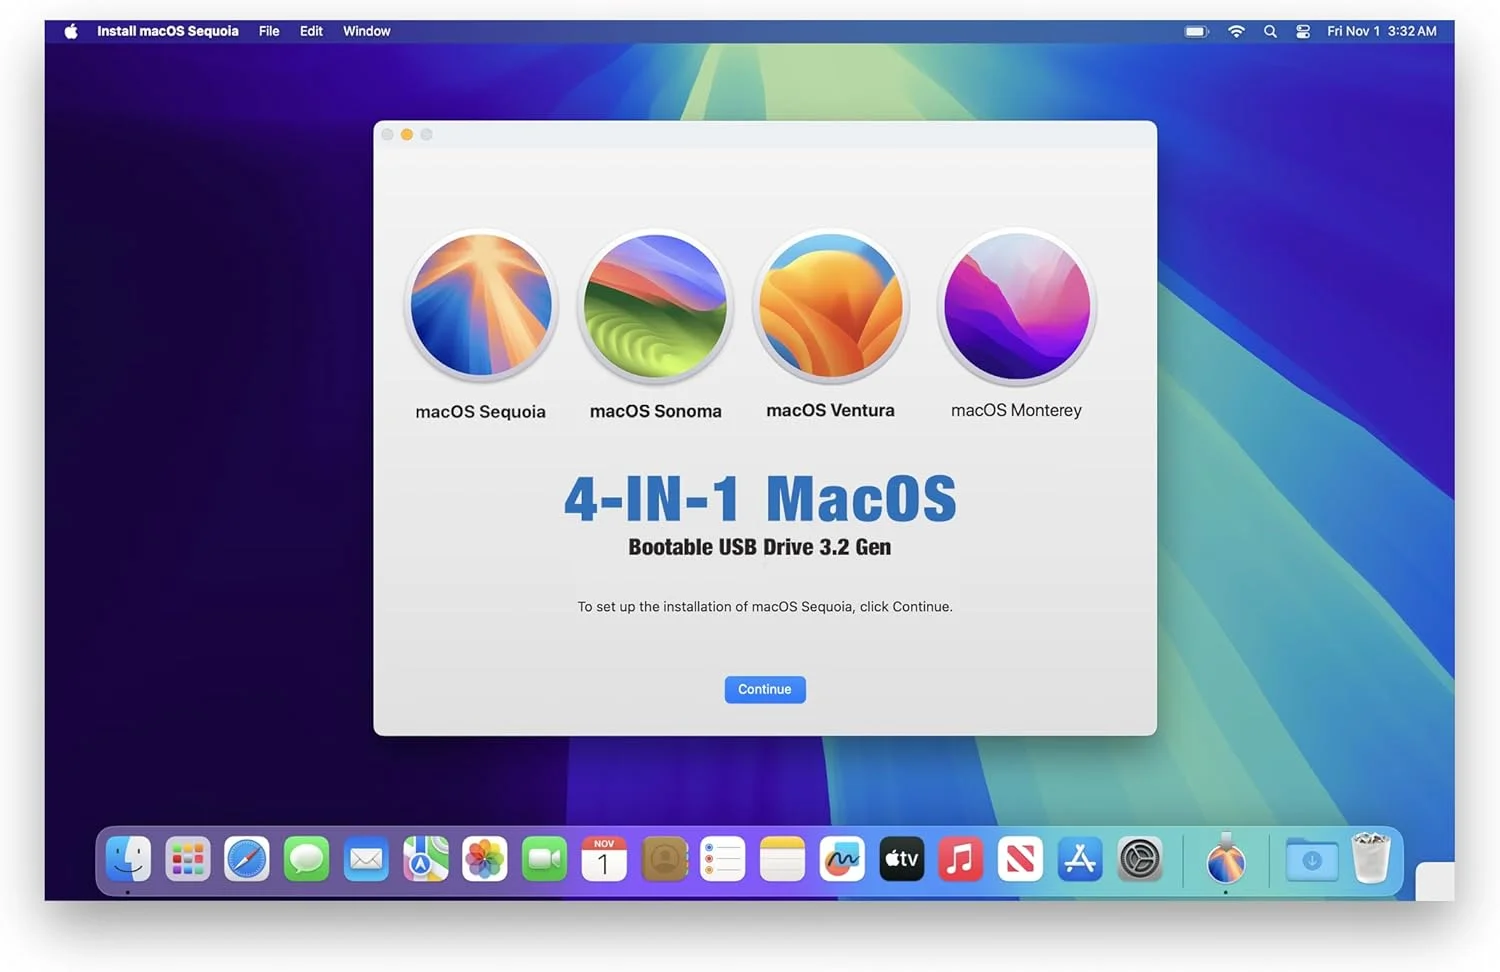Launch Apple News from the Dock
This screenshot has height=972, width=1500.
1020,858
